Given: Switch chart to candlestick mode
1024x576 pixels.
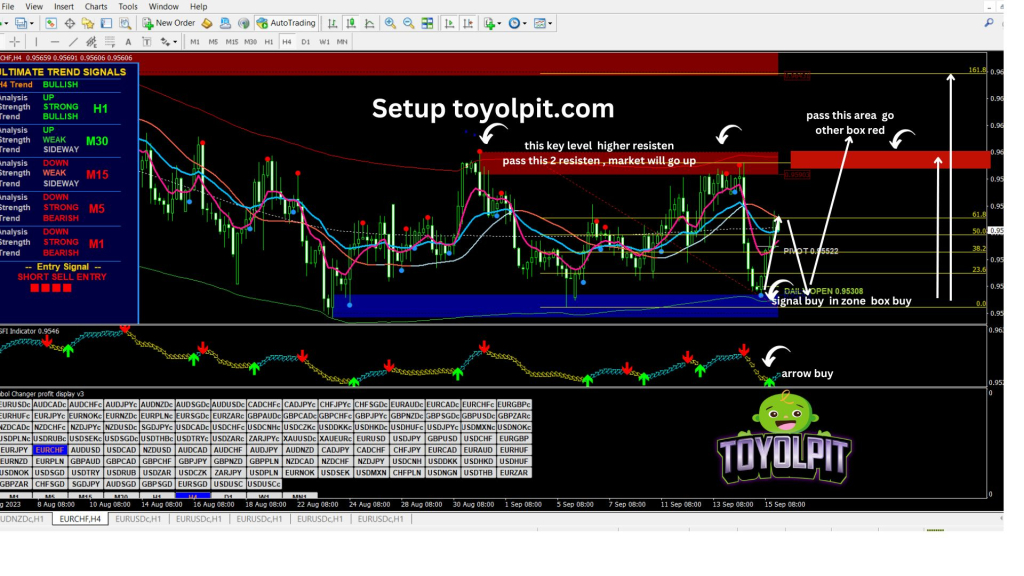Looking at the screenshot, I should pos(350,23).
